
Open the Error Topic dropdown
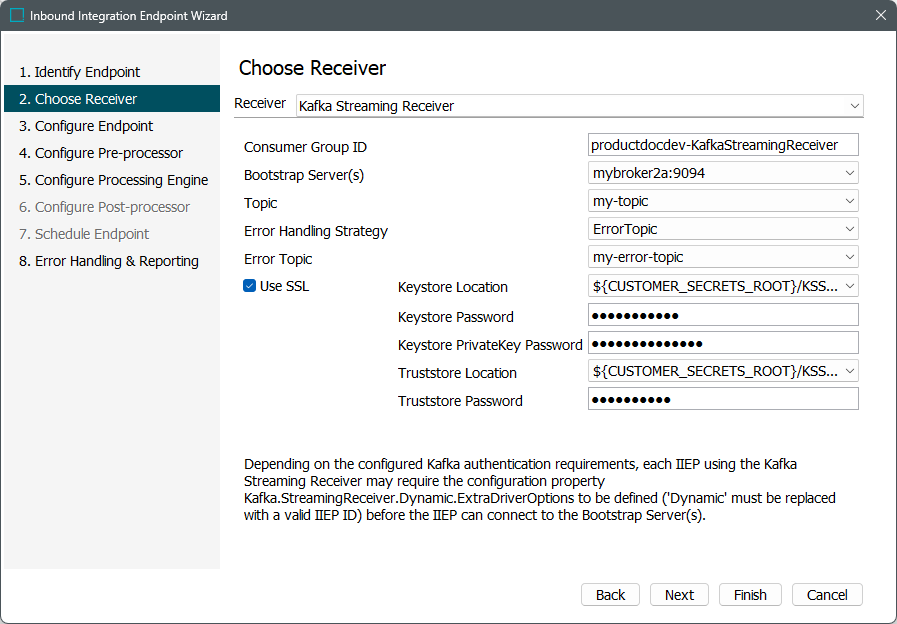pyautogui.click(x=848, y=258)
